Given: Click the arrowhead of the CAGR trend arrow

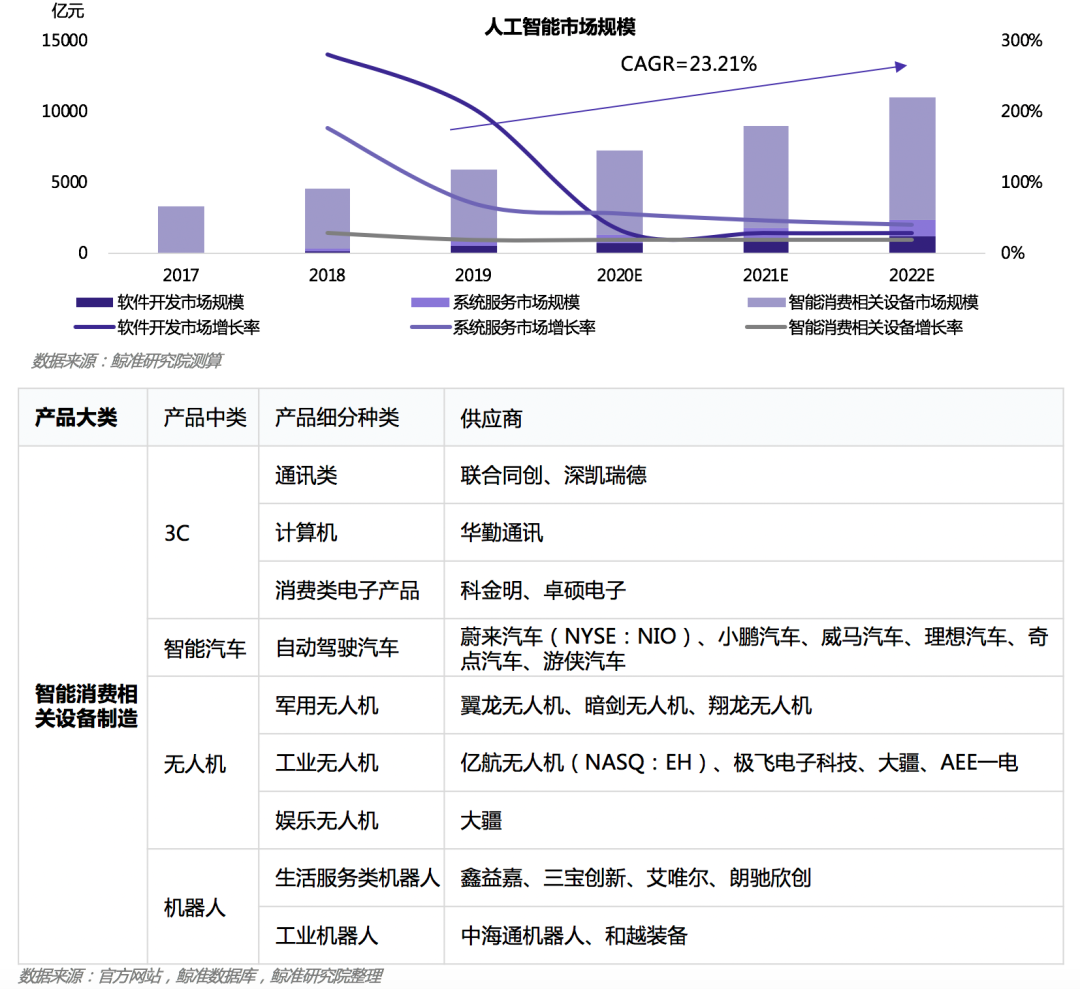Looking at the screenshot, I should click(x=900, y=67).
